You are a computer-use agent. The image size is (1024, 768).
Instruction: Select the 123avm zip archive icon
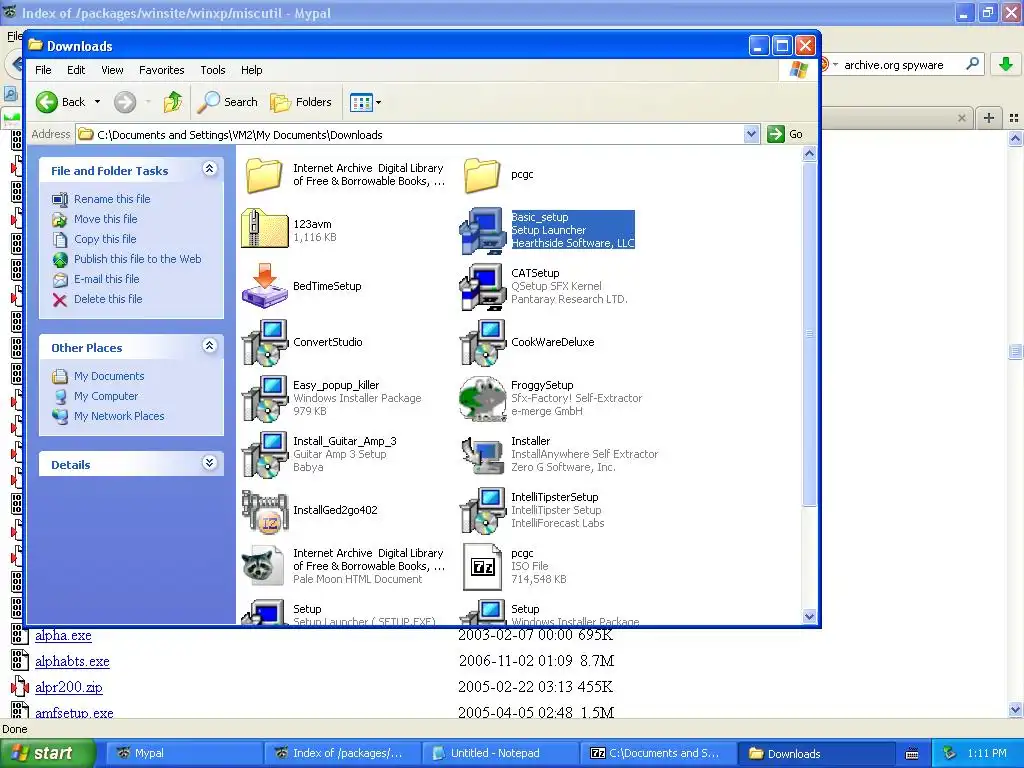[264, 229]
